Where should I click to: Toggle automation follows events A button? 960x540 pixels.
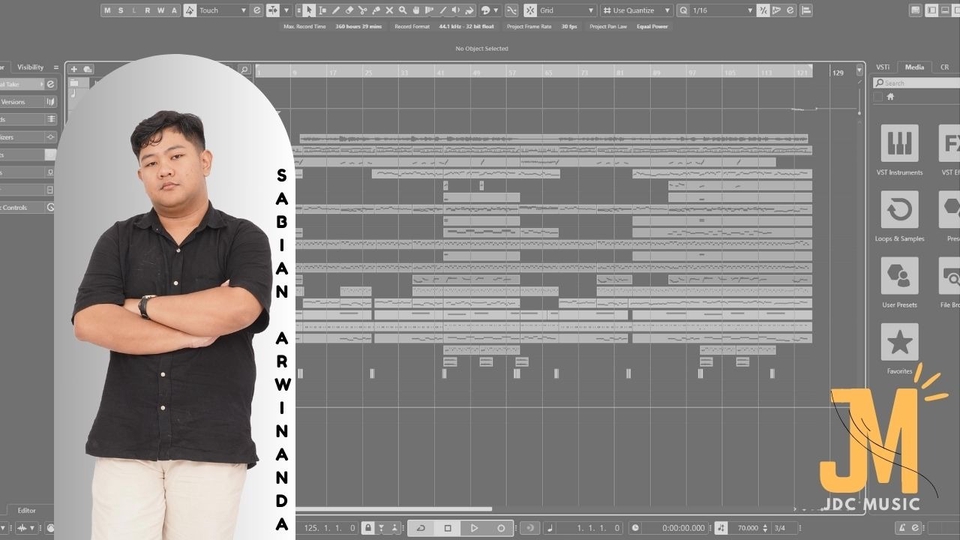pos(174,10)
